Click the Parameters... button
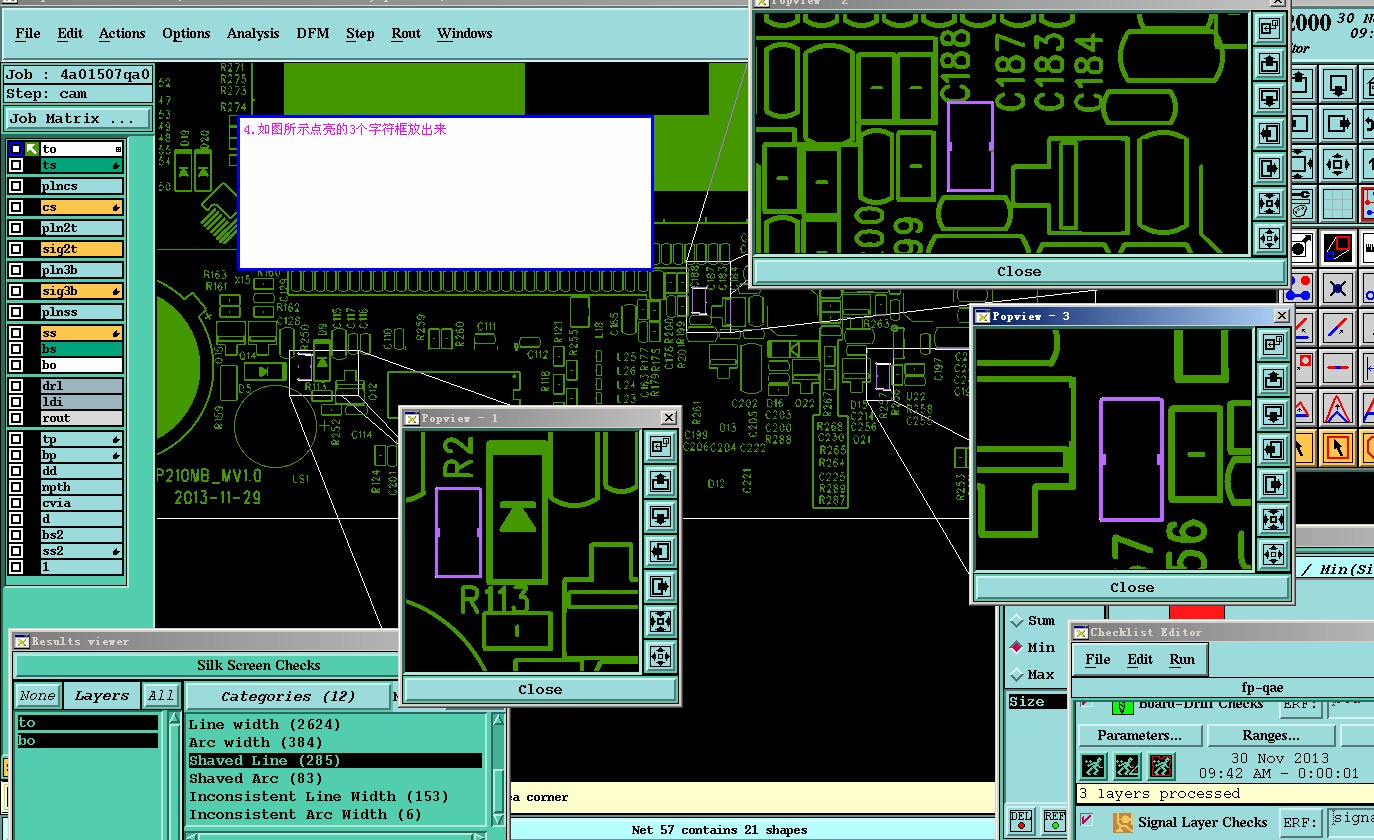Image resolution: width=1374 pixels, height=840 pixels. pyautogui.click(x=1139, y=735)
